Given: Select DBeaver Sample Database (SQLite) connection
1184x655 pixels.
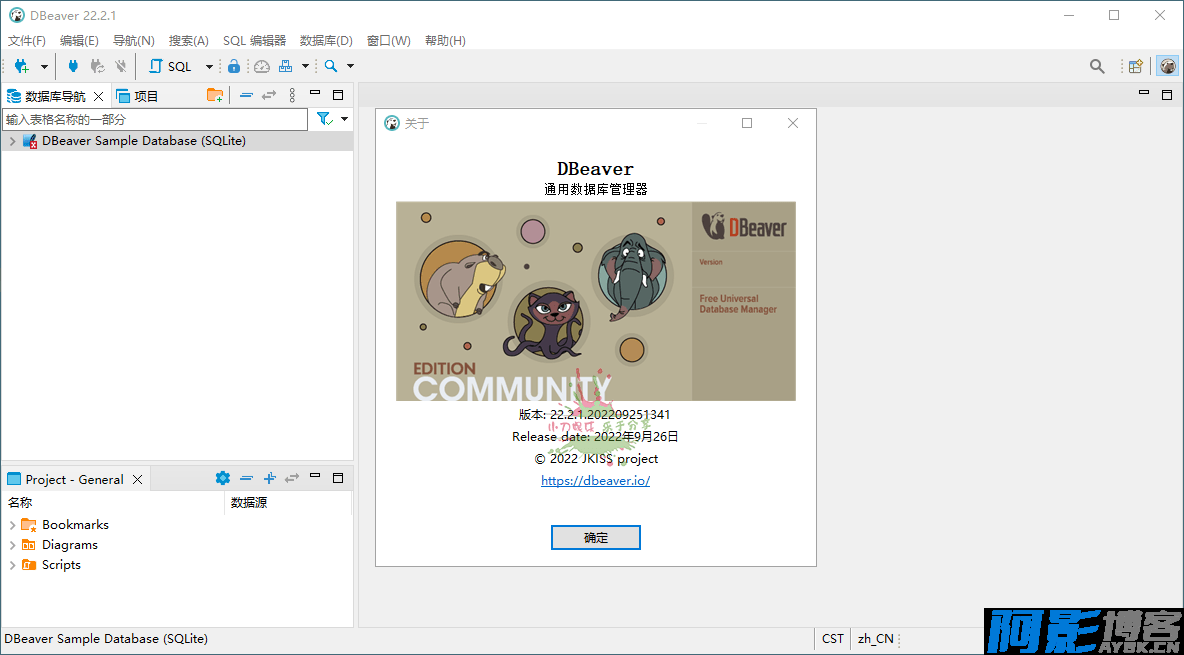Looking at the screenshot, I should tap(143, 141).
